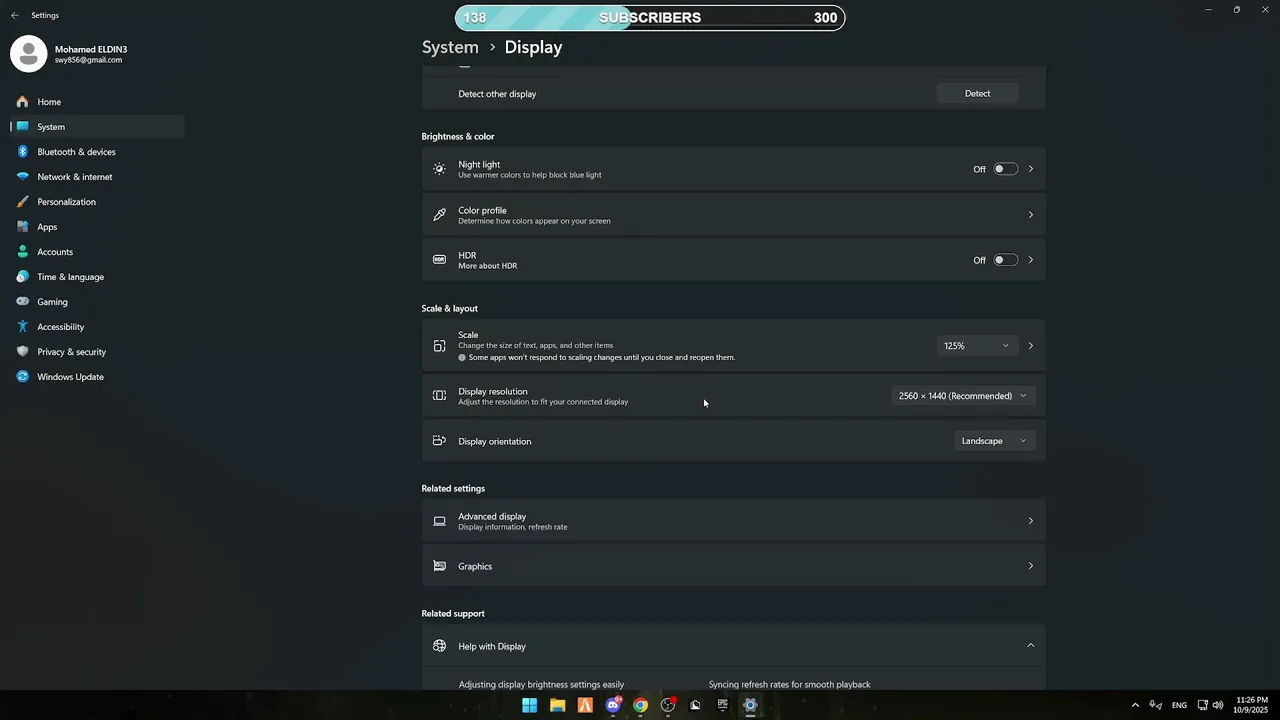1280x720 pixels.
Task: Open Bluetooth & devices settings
Action: click(x=97, y=152)
